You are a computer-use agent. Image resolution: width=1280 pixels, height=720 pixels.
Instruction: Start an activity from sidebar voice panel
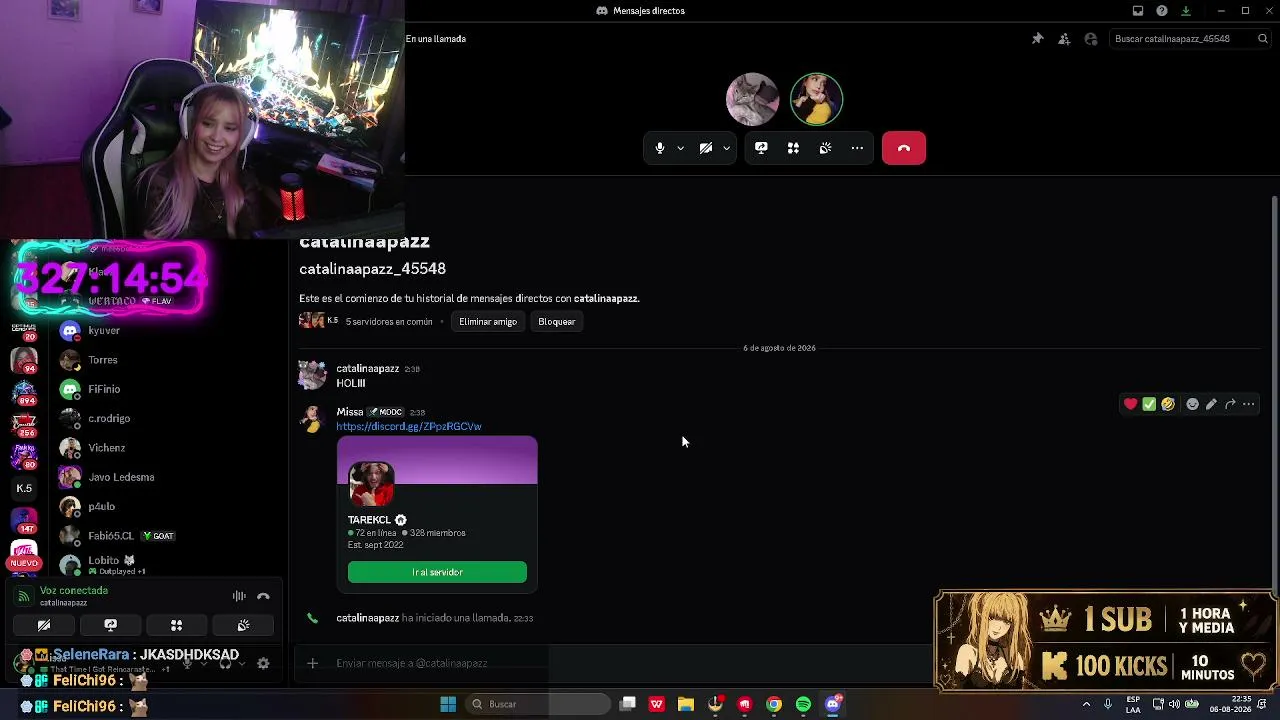176,625
